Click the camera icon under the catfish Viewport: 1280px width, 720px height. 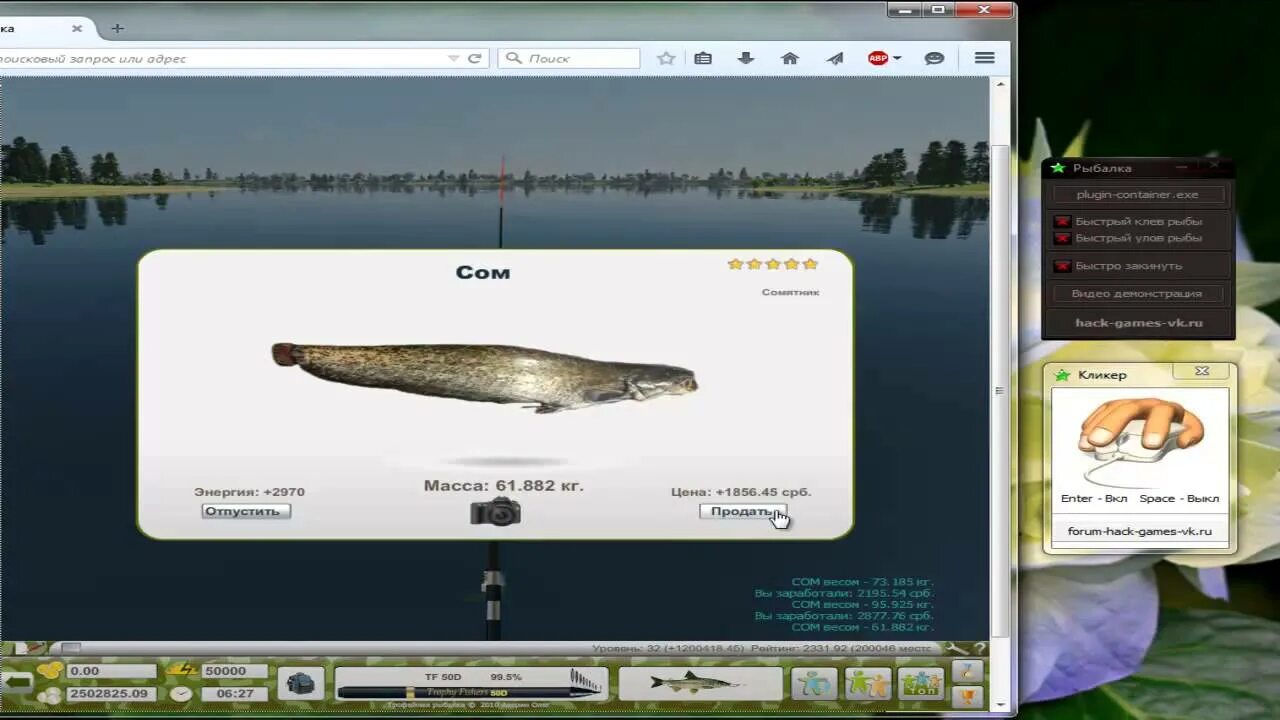(x=495, y=512)
